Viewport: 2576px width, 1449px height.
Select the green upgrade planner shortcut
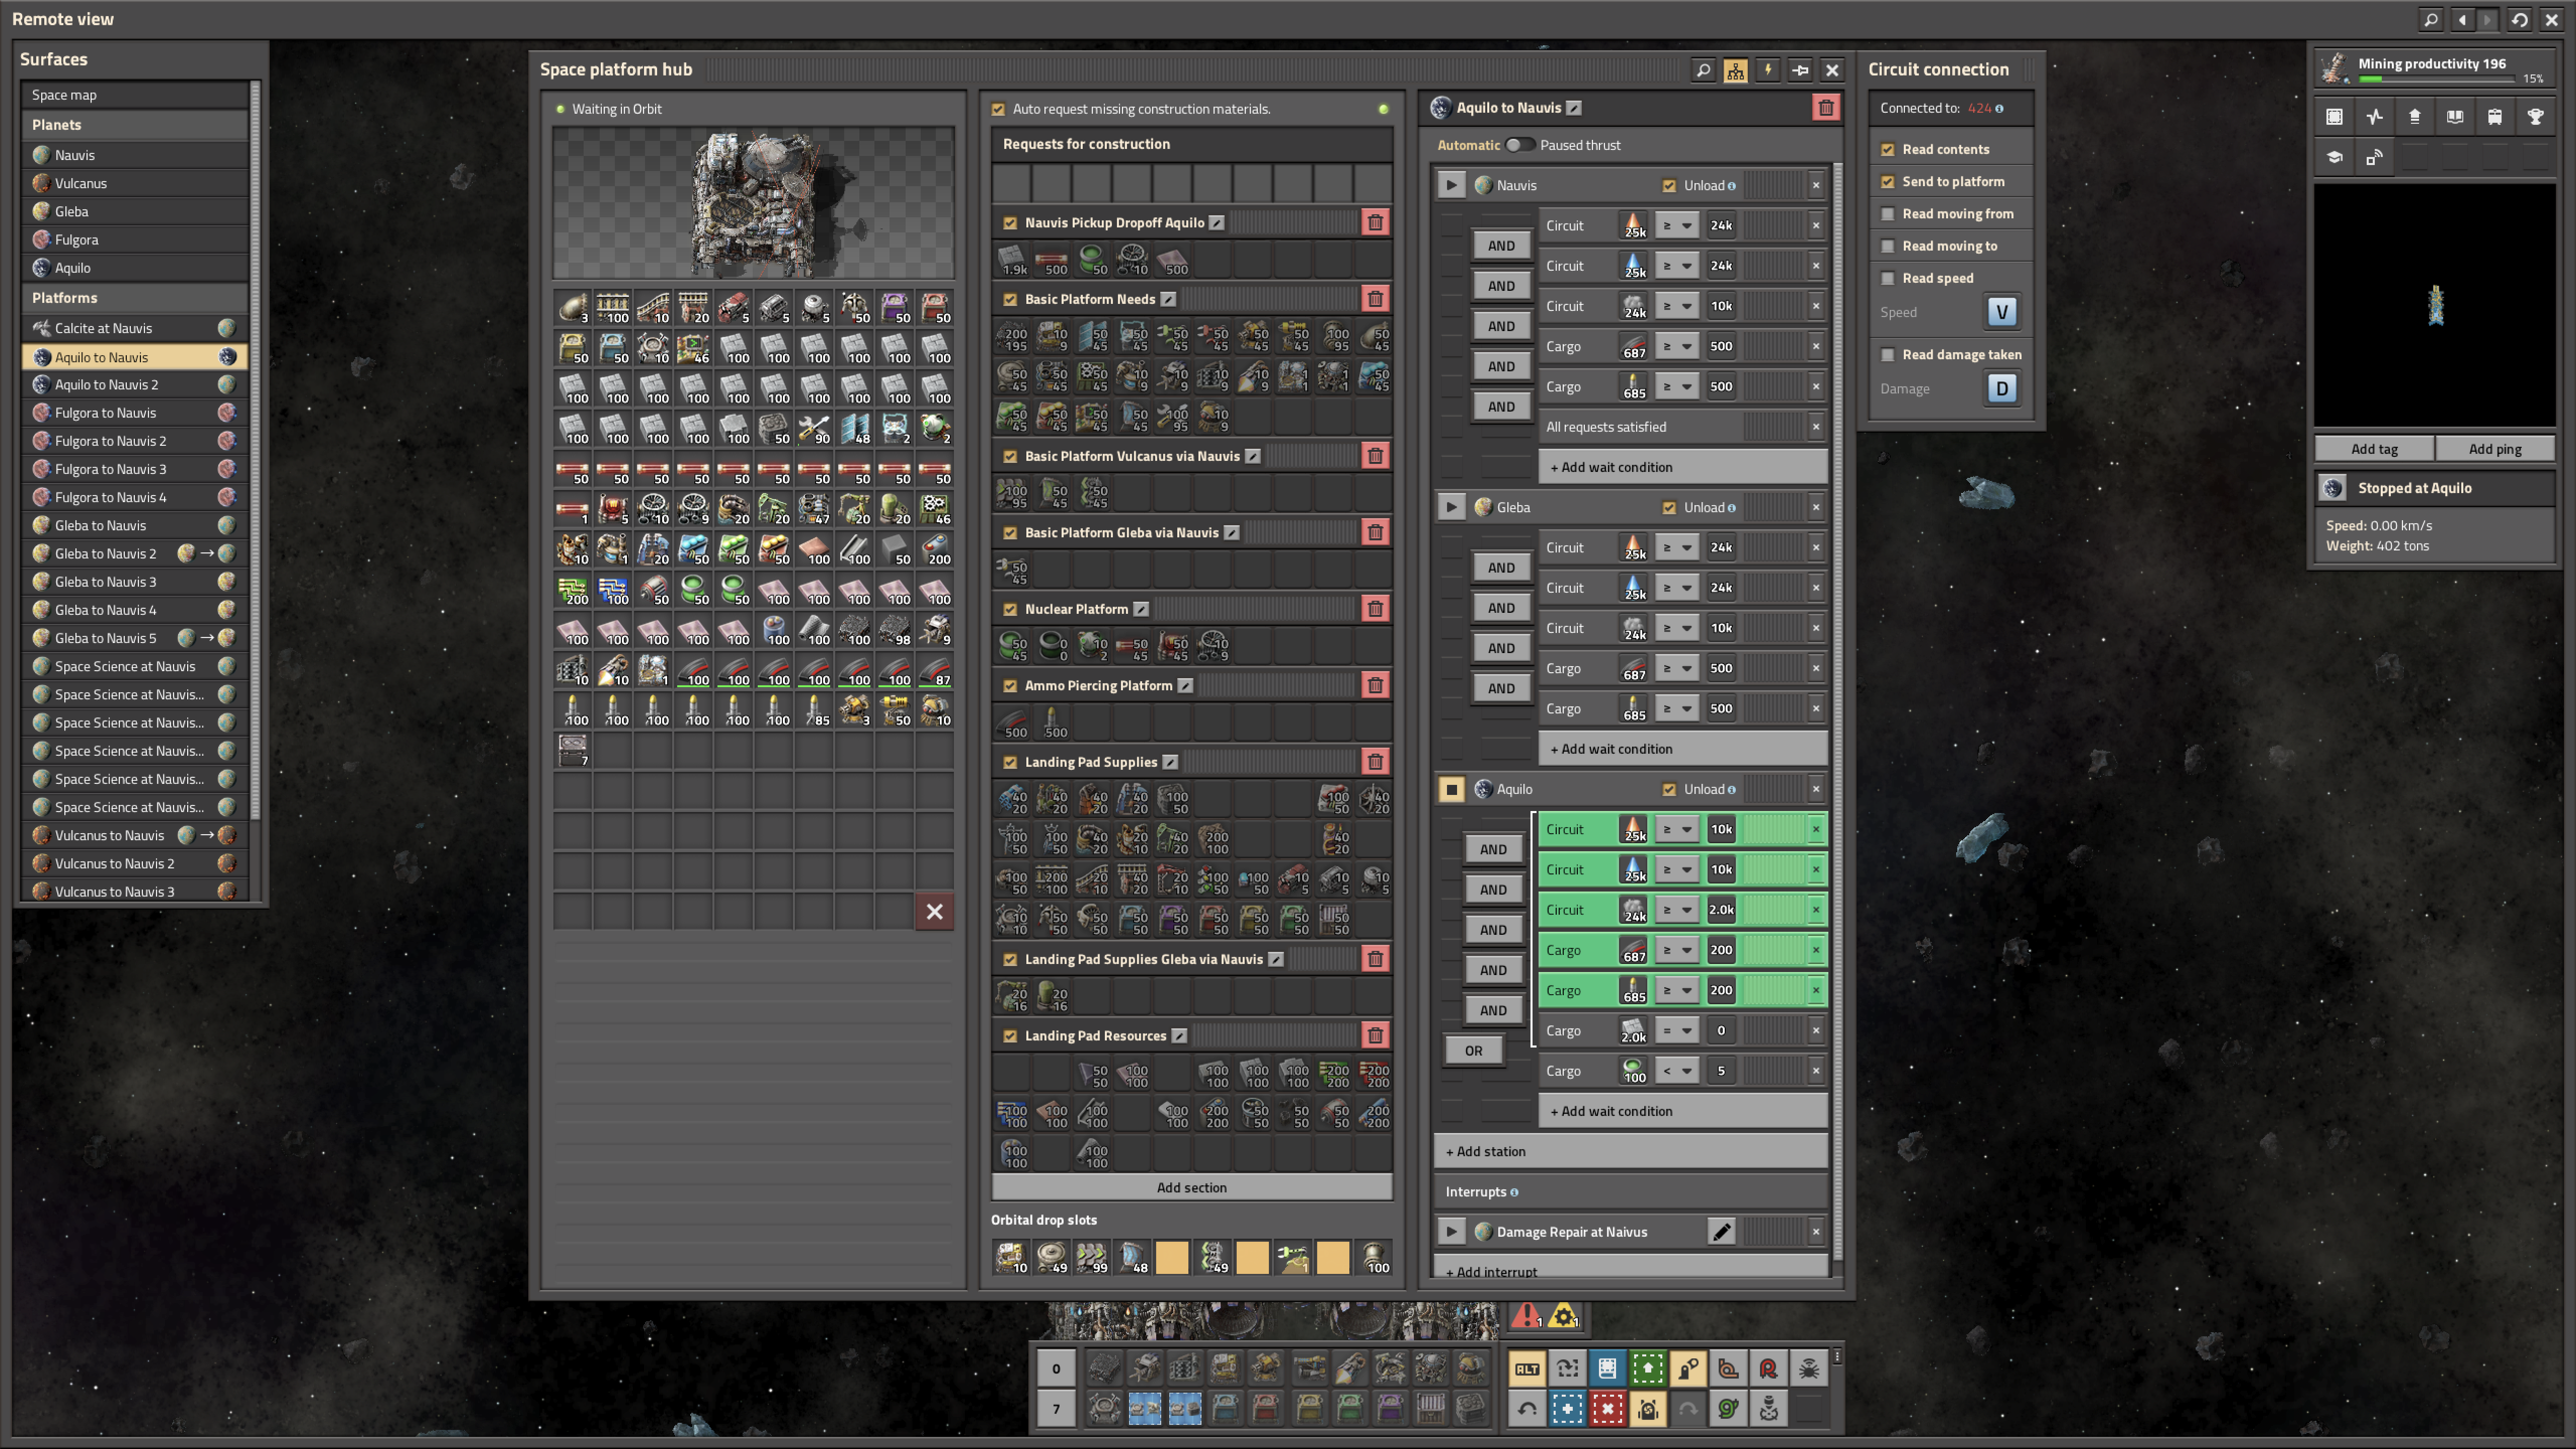click(x=1647, y=1369)
